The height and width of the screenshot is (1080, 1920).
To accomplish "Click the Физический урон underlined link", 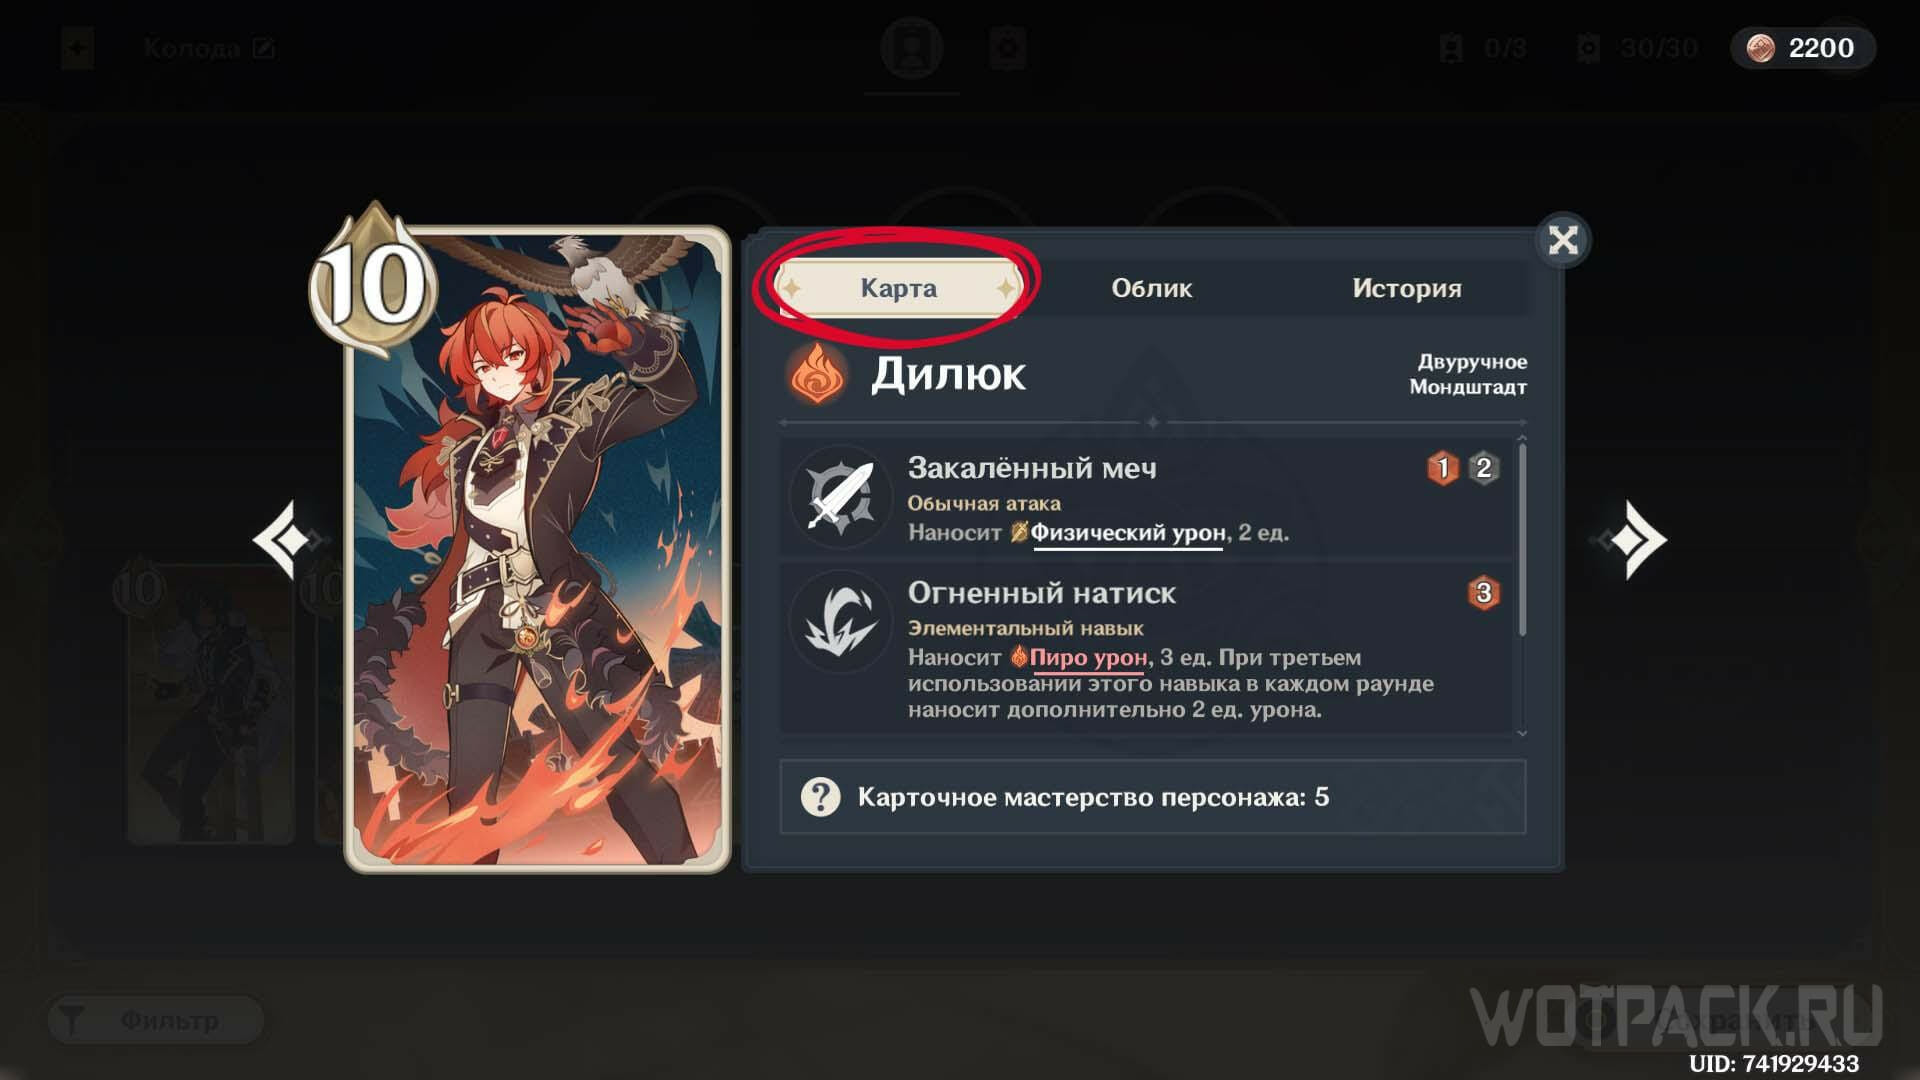I will [x=1127, y=533].
